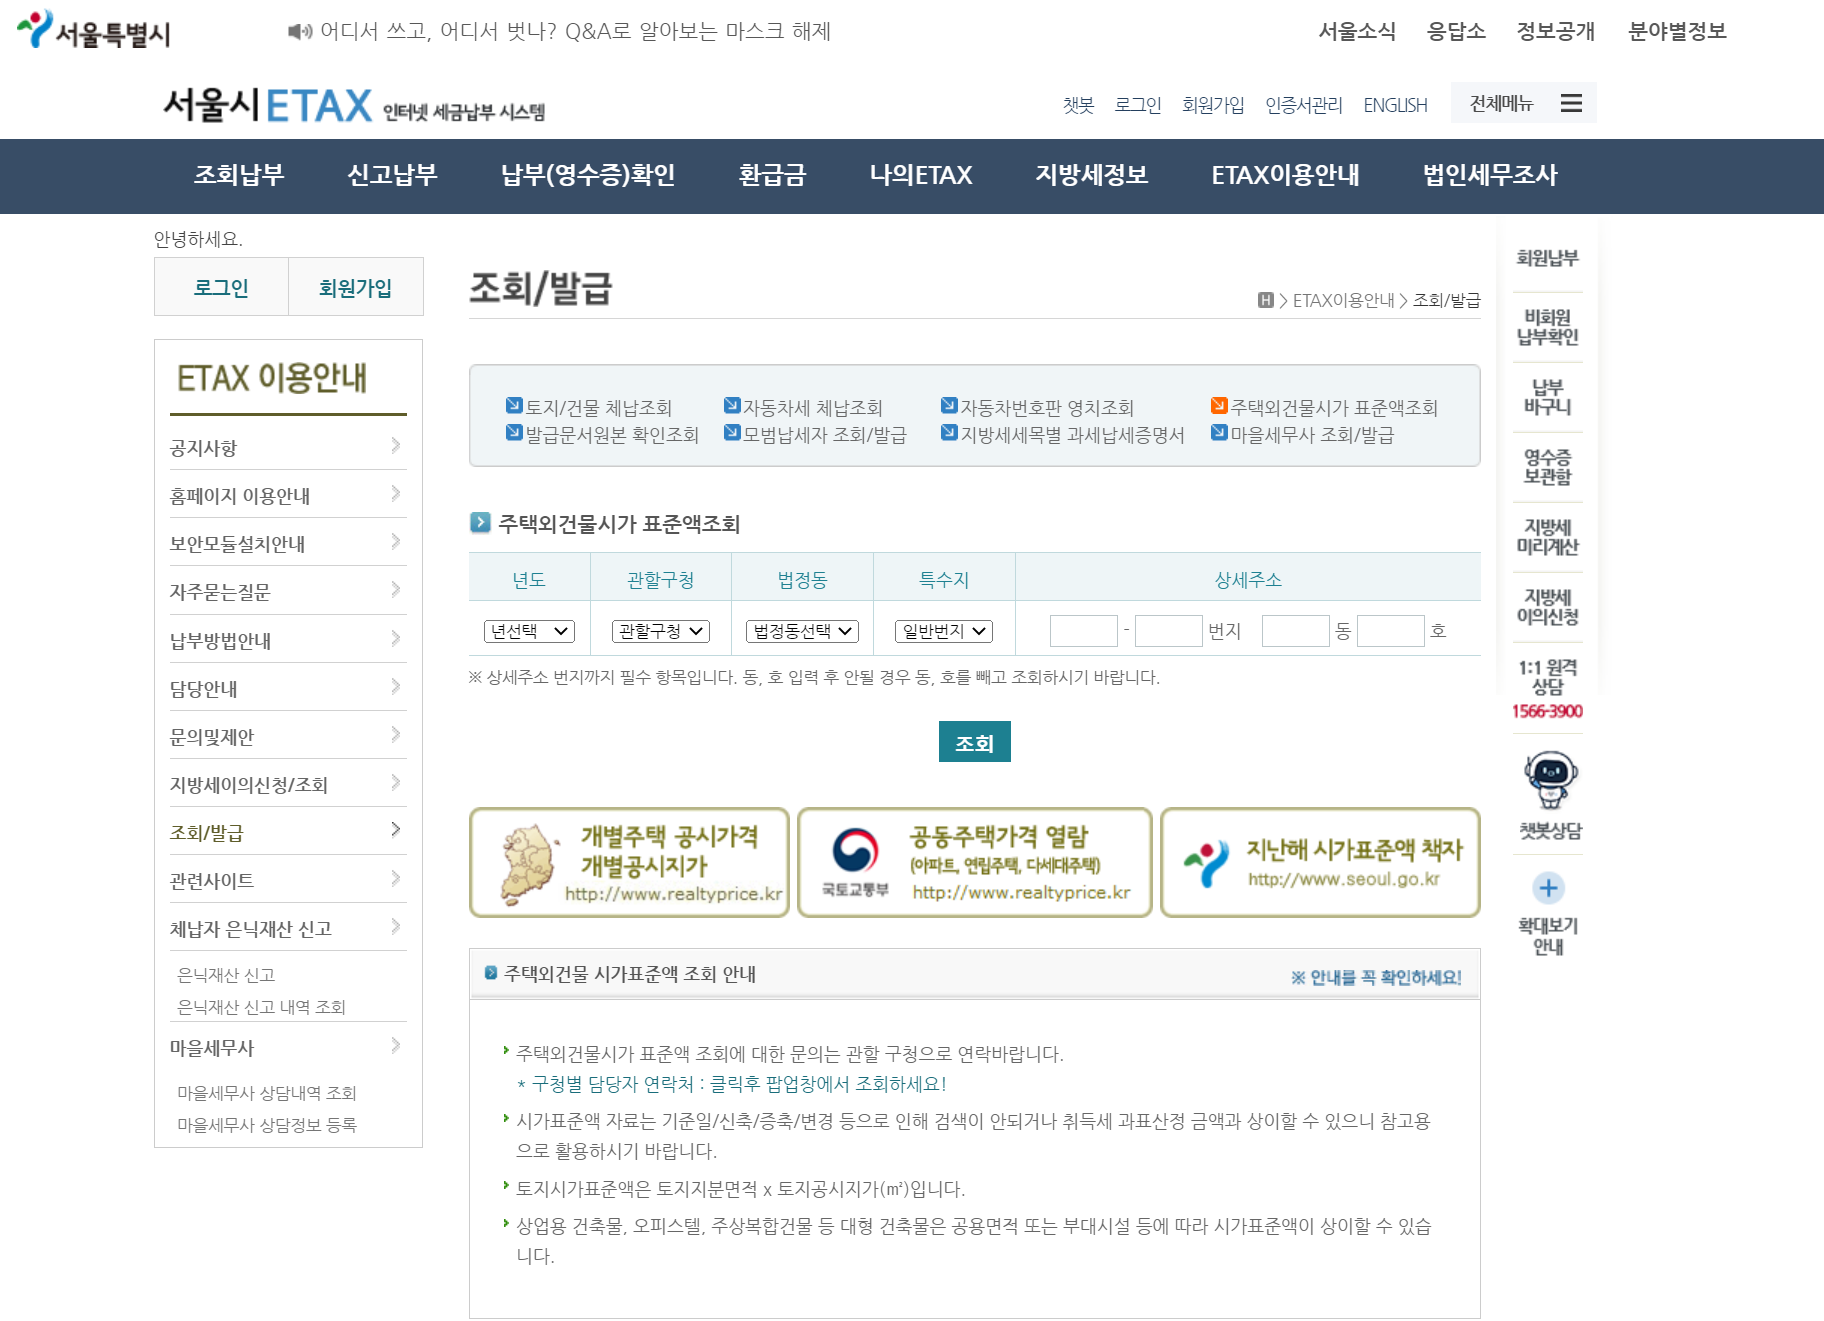Open 지방세 이의신청 quick sidebar item

(1547, 607)
